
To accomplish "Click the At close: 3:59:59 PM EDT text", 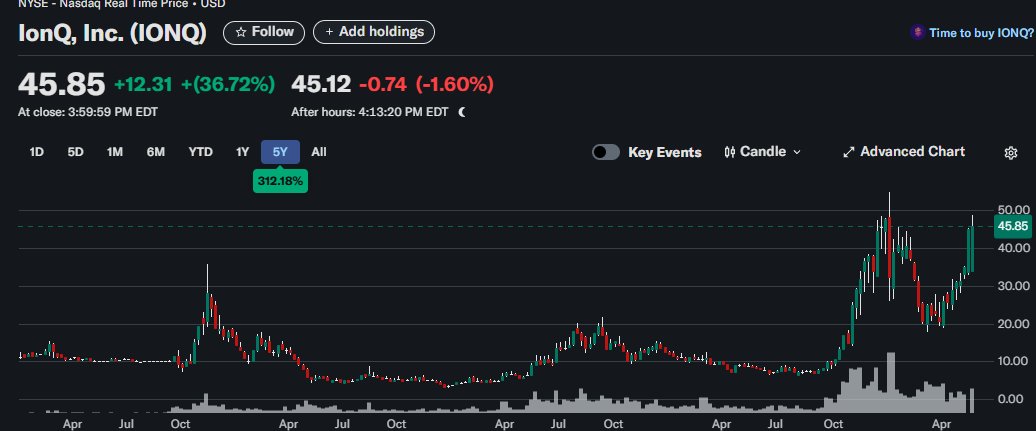I will click(x=88, y=112).
